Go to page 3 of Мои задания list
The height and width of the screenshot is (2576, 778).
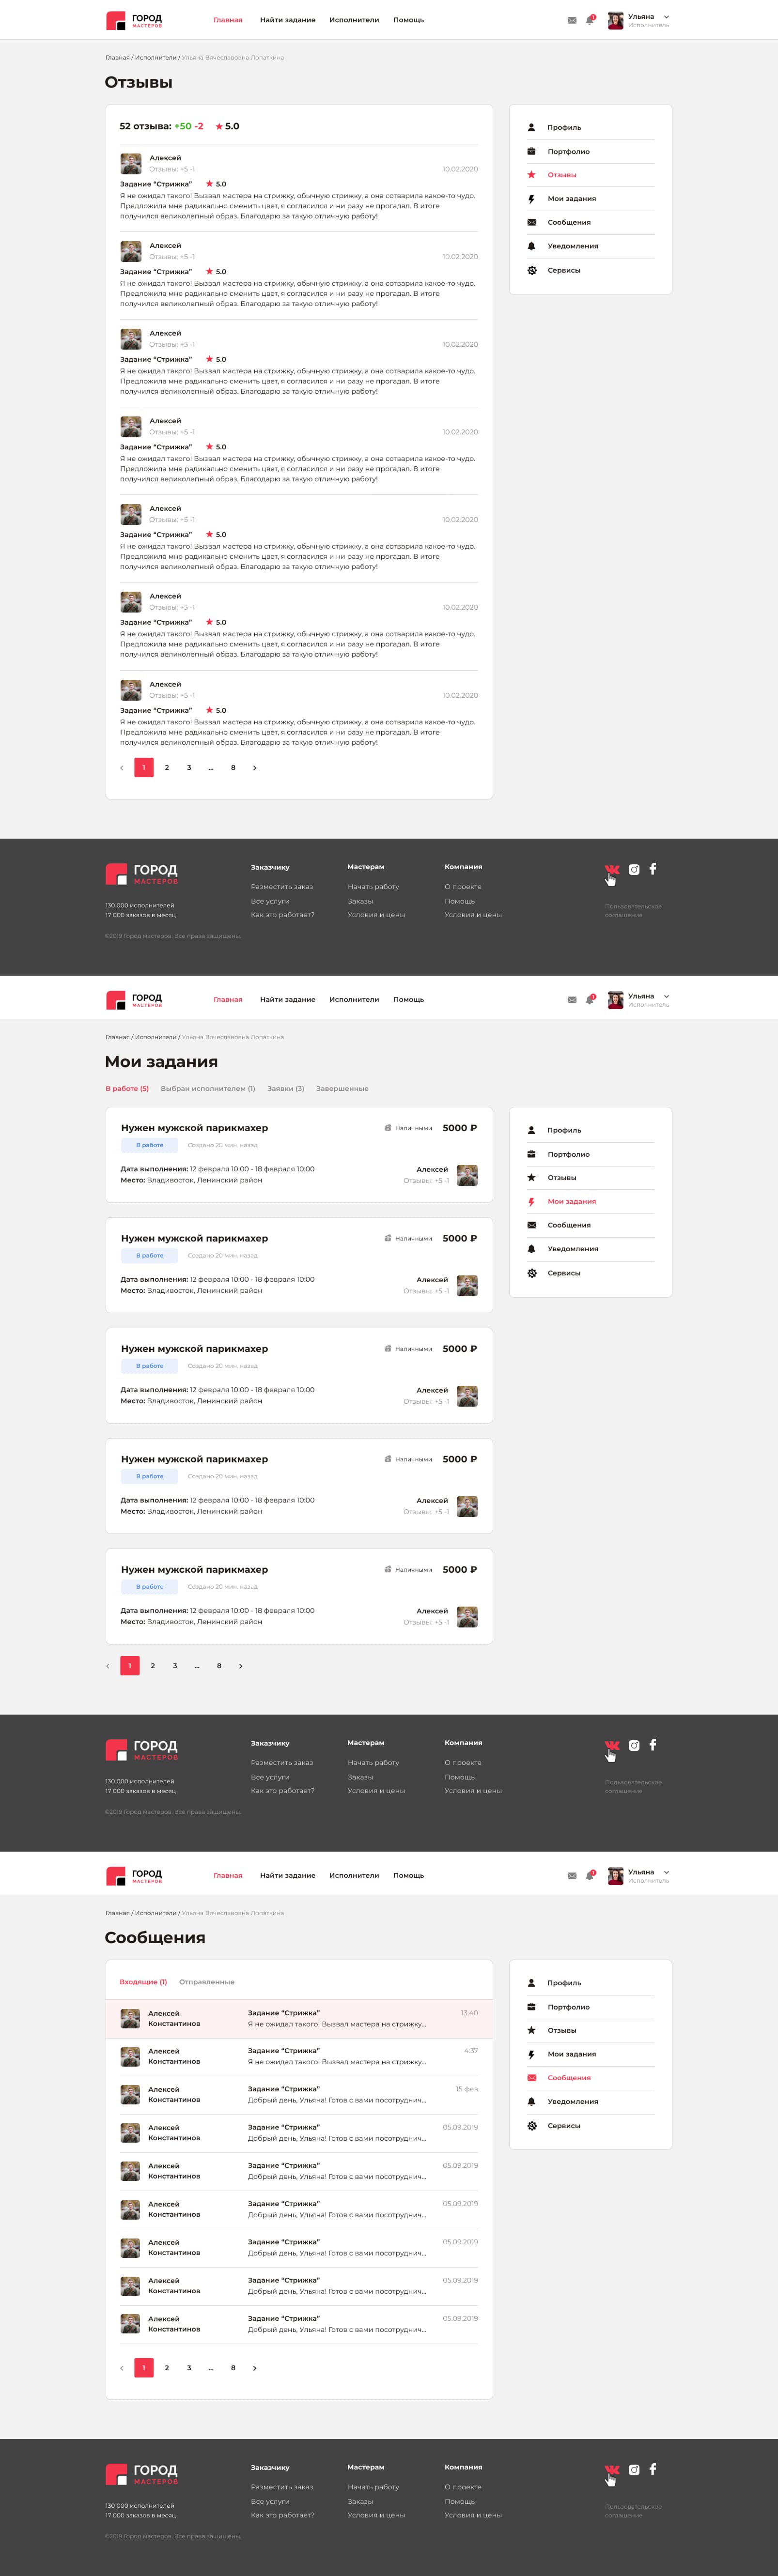[x=175, y=1666]
